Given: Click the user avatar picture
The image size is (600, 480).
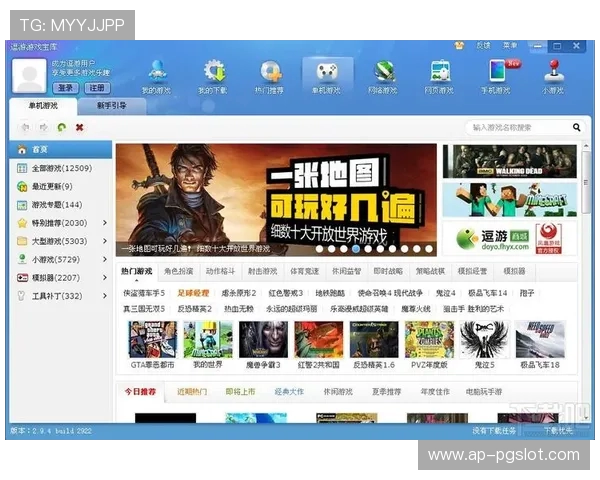Looking at the screenshot, I should [29, 75].
